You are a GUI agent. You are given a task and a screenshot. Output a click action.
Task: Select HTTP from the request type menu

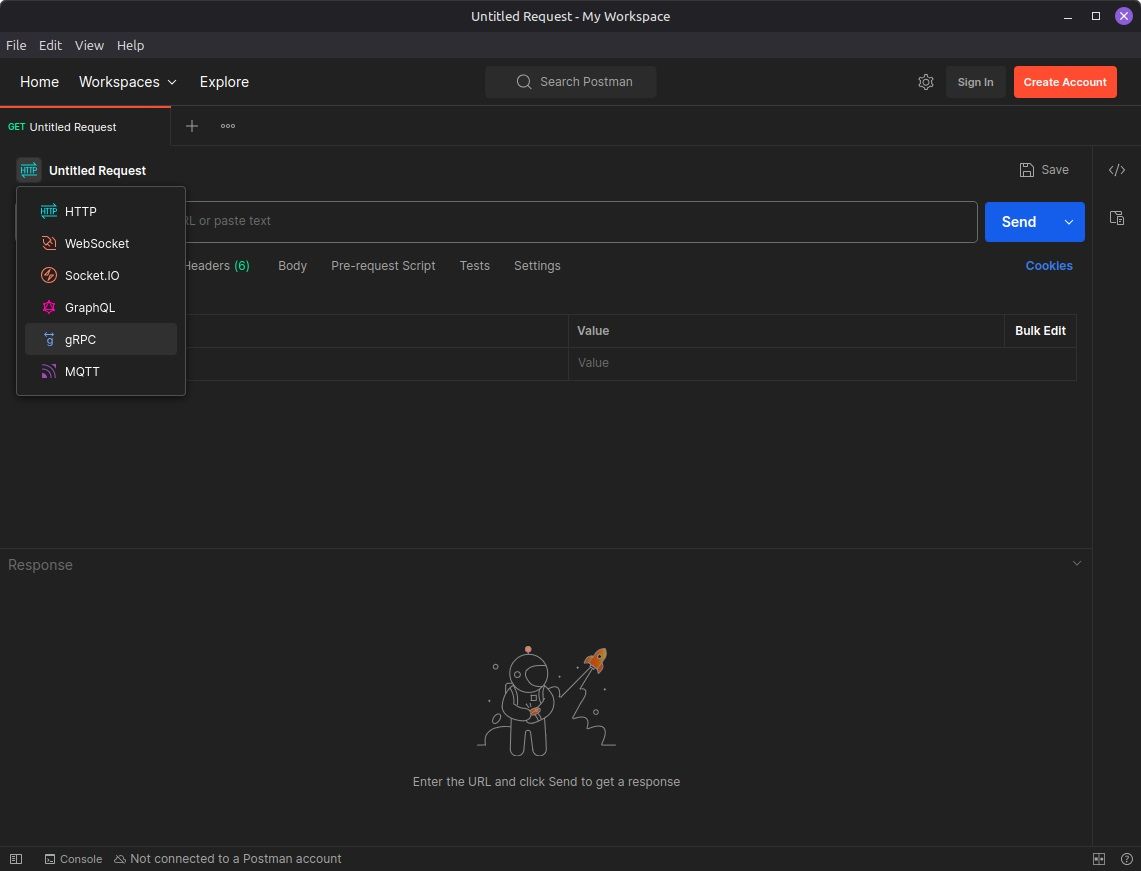coord(81,212)
